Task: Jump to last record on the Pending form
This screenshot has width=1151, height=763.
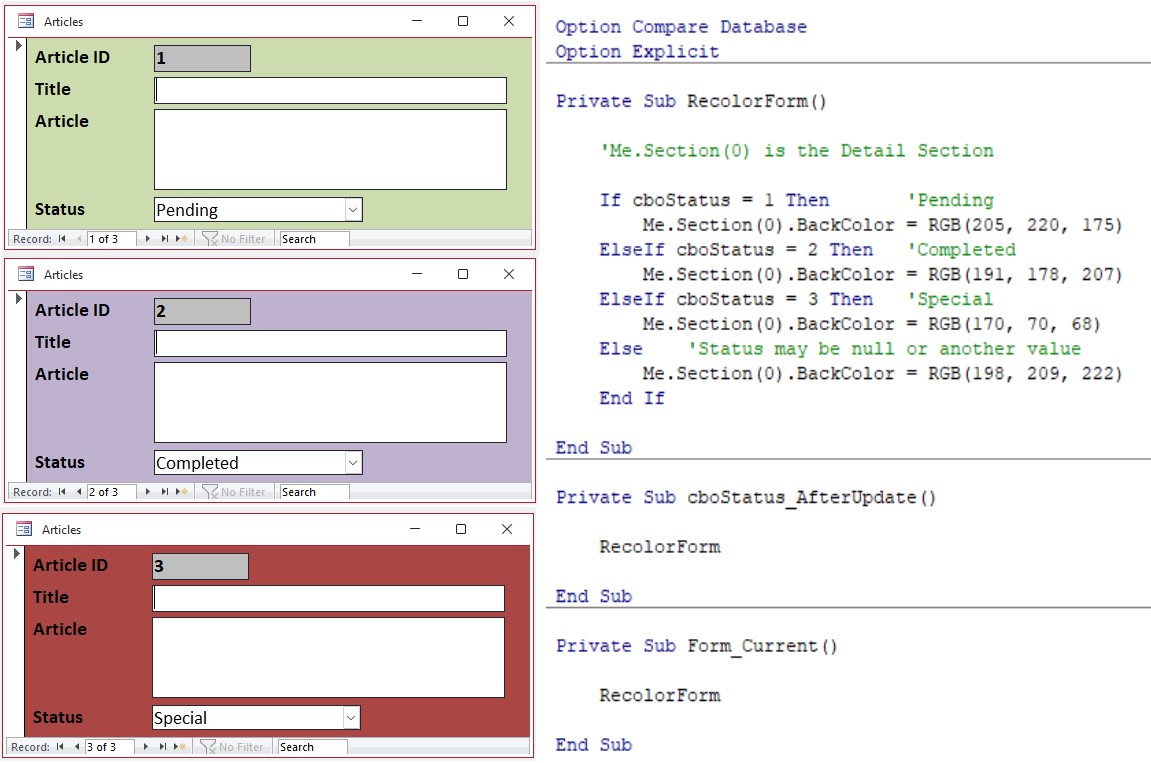Action: click(165, 239)
